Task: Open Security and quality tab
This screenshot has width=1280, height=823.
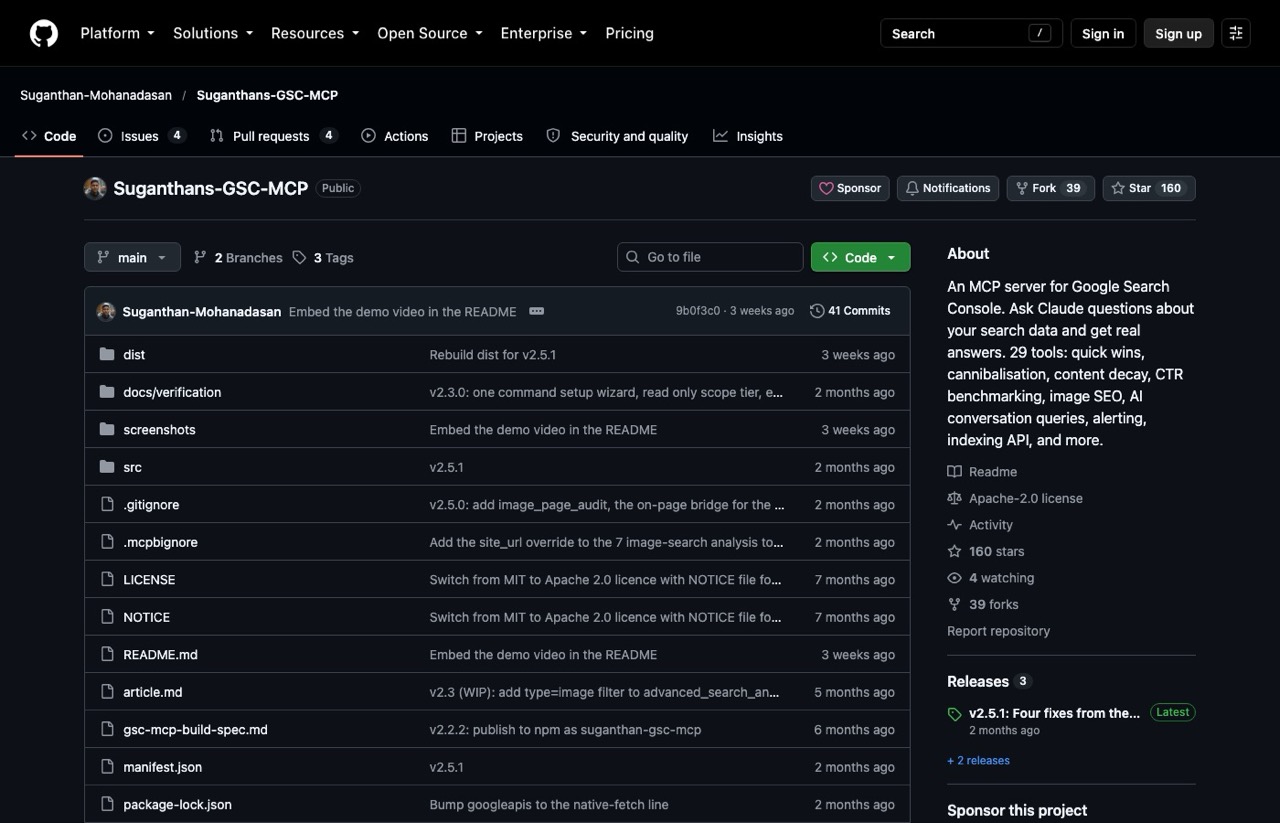Action: [x=617, y=136]
